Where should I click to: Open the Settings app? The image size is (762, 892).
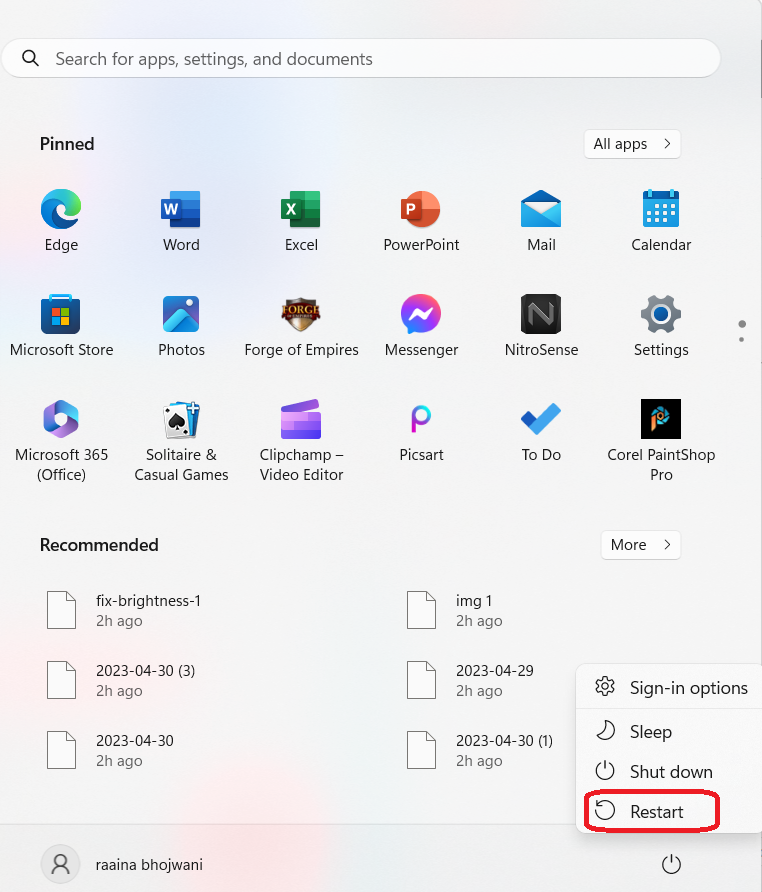[661, 325]
